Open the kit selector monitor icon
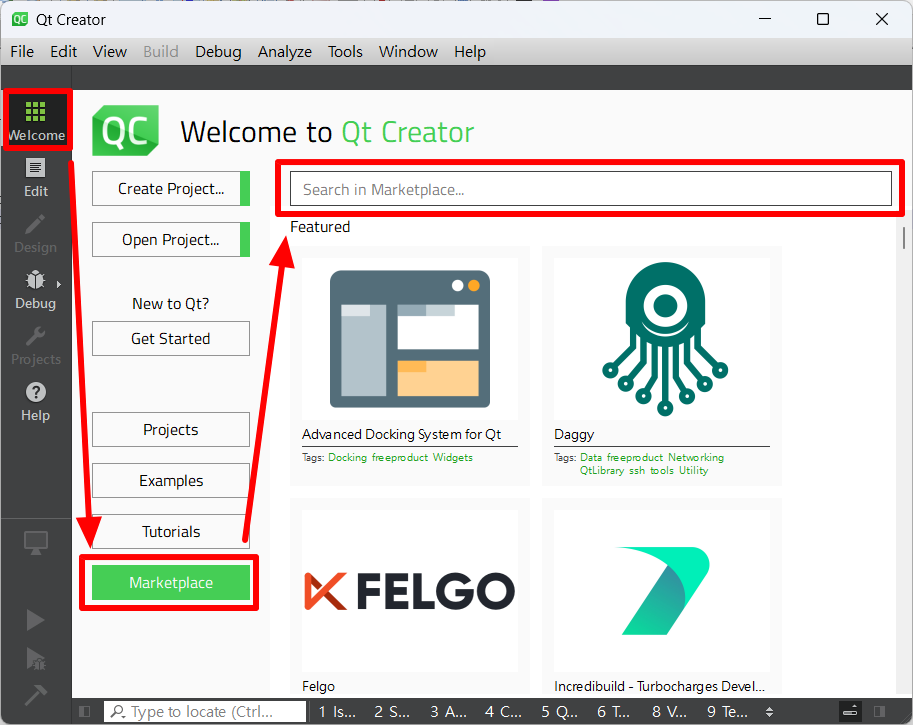This screenshot has width=913, height=725. pos(36,543)
